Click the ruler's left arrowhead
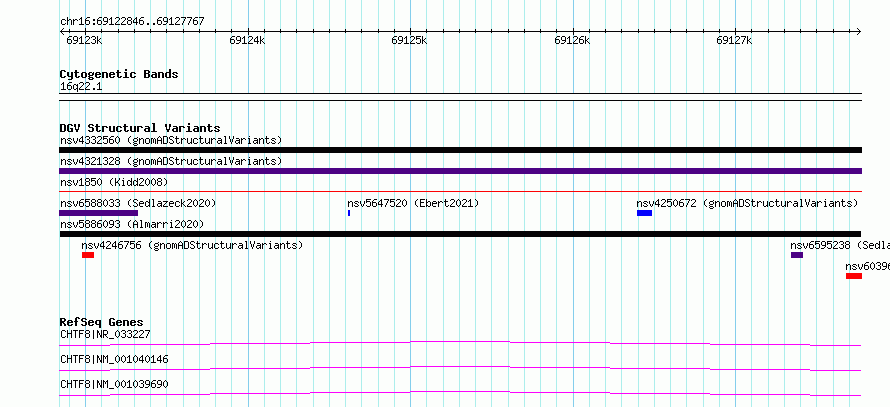Viewport: 890px width, 407px height. tap(62, 31)
